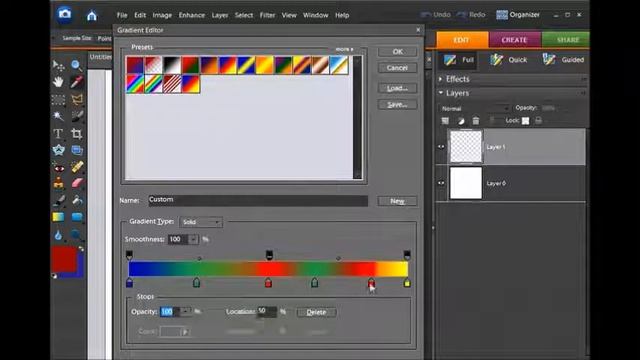Select the Healing Brush bandage tool
This screenshot has width=640, height=360.
coord(76,167)
